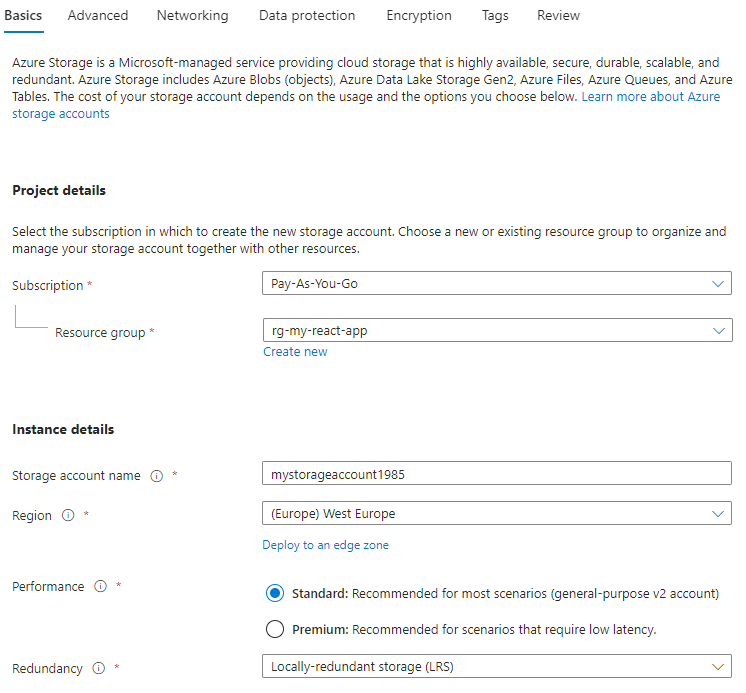Open the Advanced tab
746x693 pixels.
tap(98, 16)
